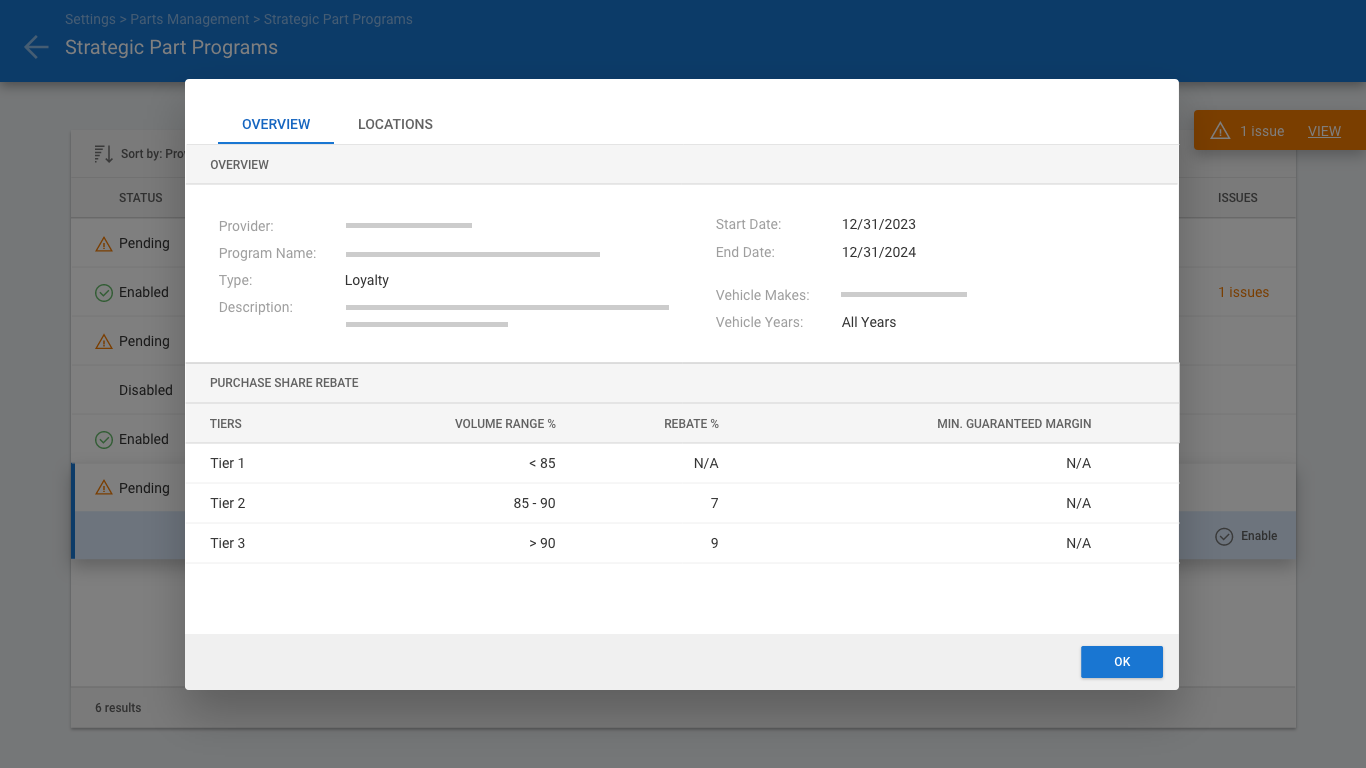The height and width of the screenshot is (768, 1366).
Task: Click the Tier 1 row label
Action: 227,463
